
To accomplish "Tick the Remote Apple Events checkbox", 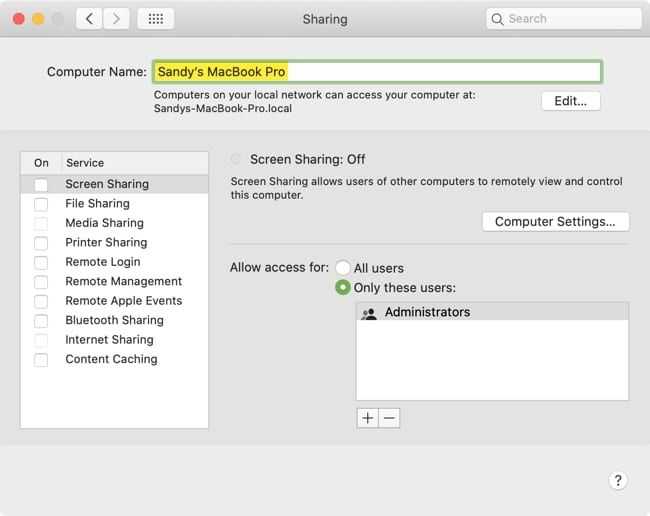I will point(41,301).
